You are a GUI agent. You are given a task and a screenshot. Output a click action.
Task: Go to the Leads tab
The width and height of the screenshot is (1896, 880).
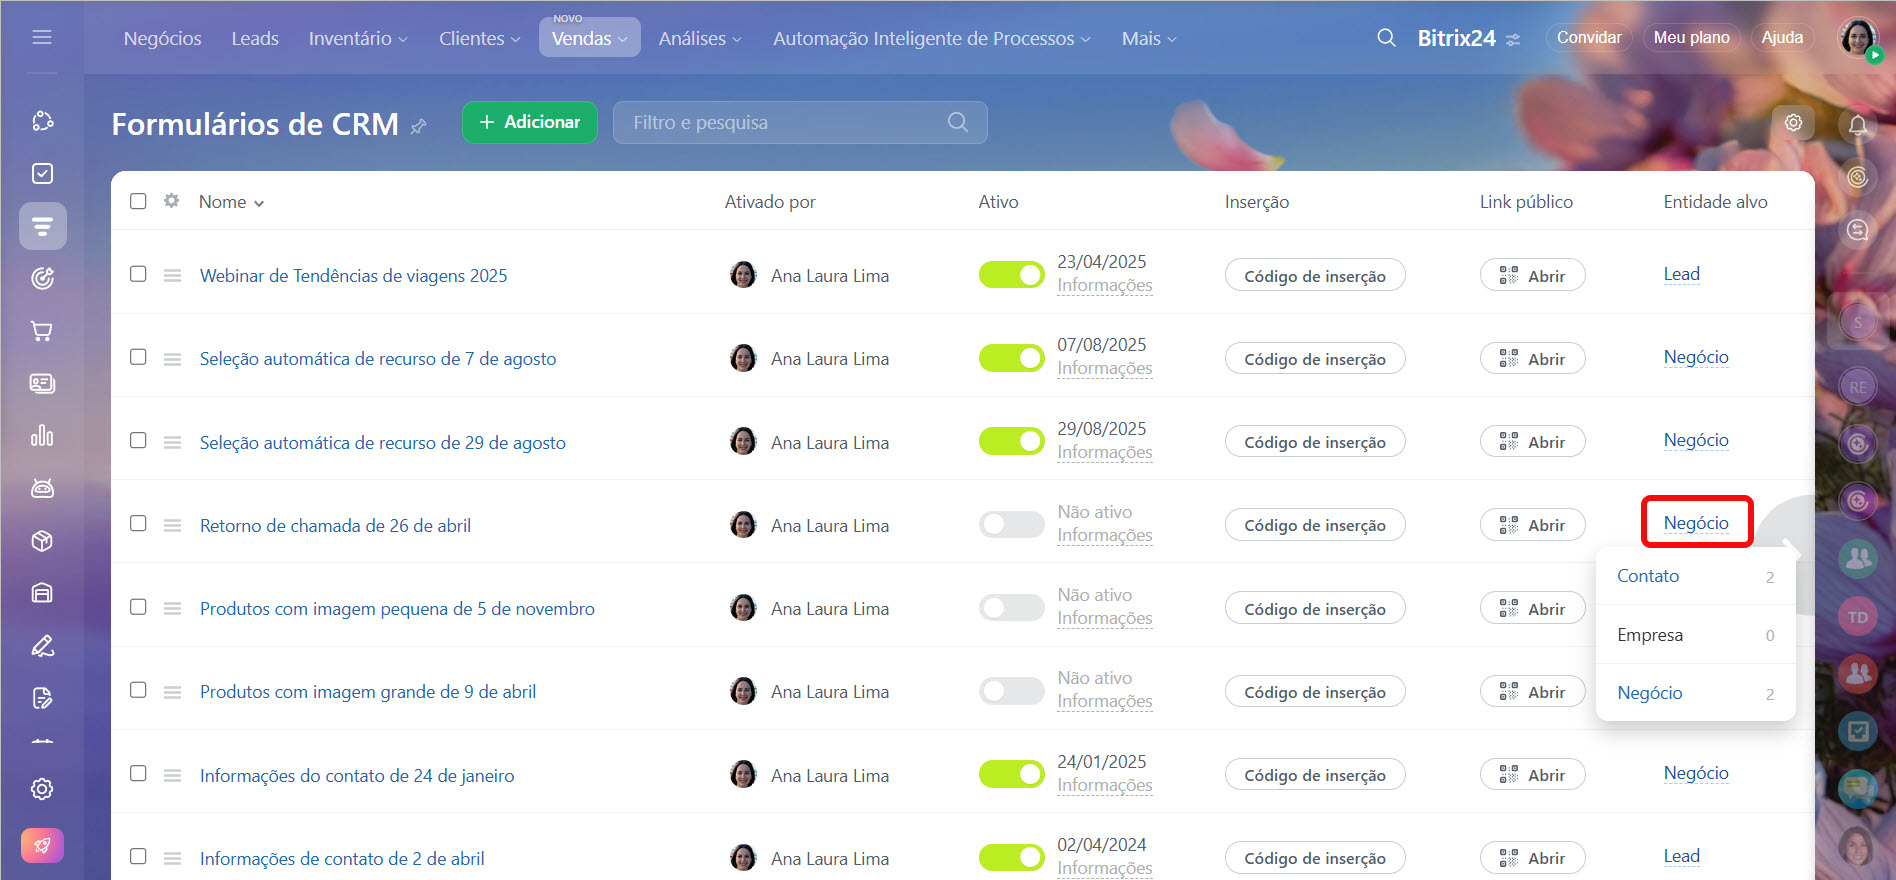click(255, 39)
